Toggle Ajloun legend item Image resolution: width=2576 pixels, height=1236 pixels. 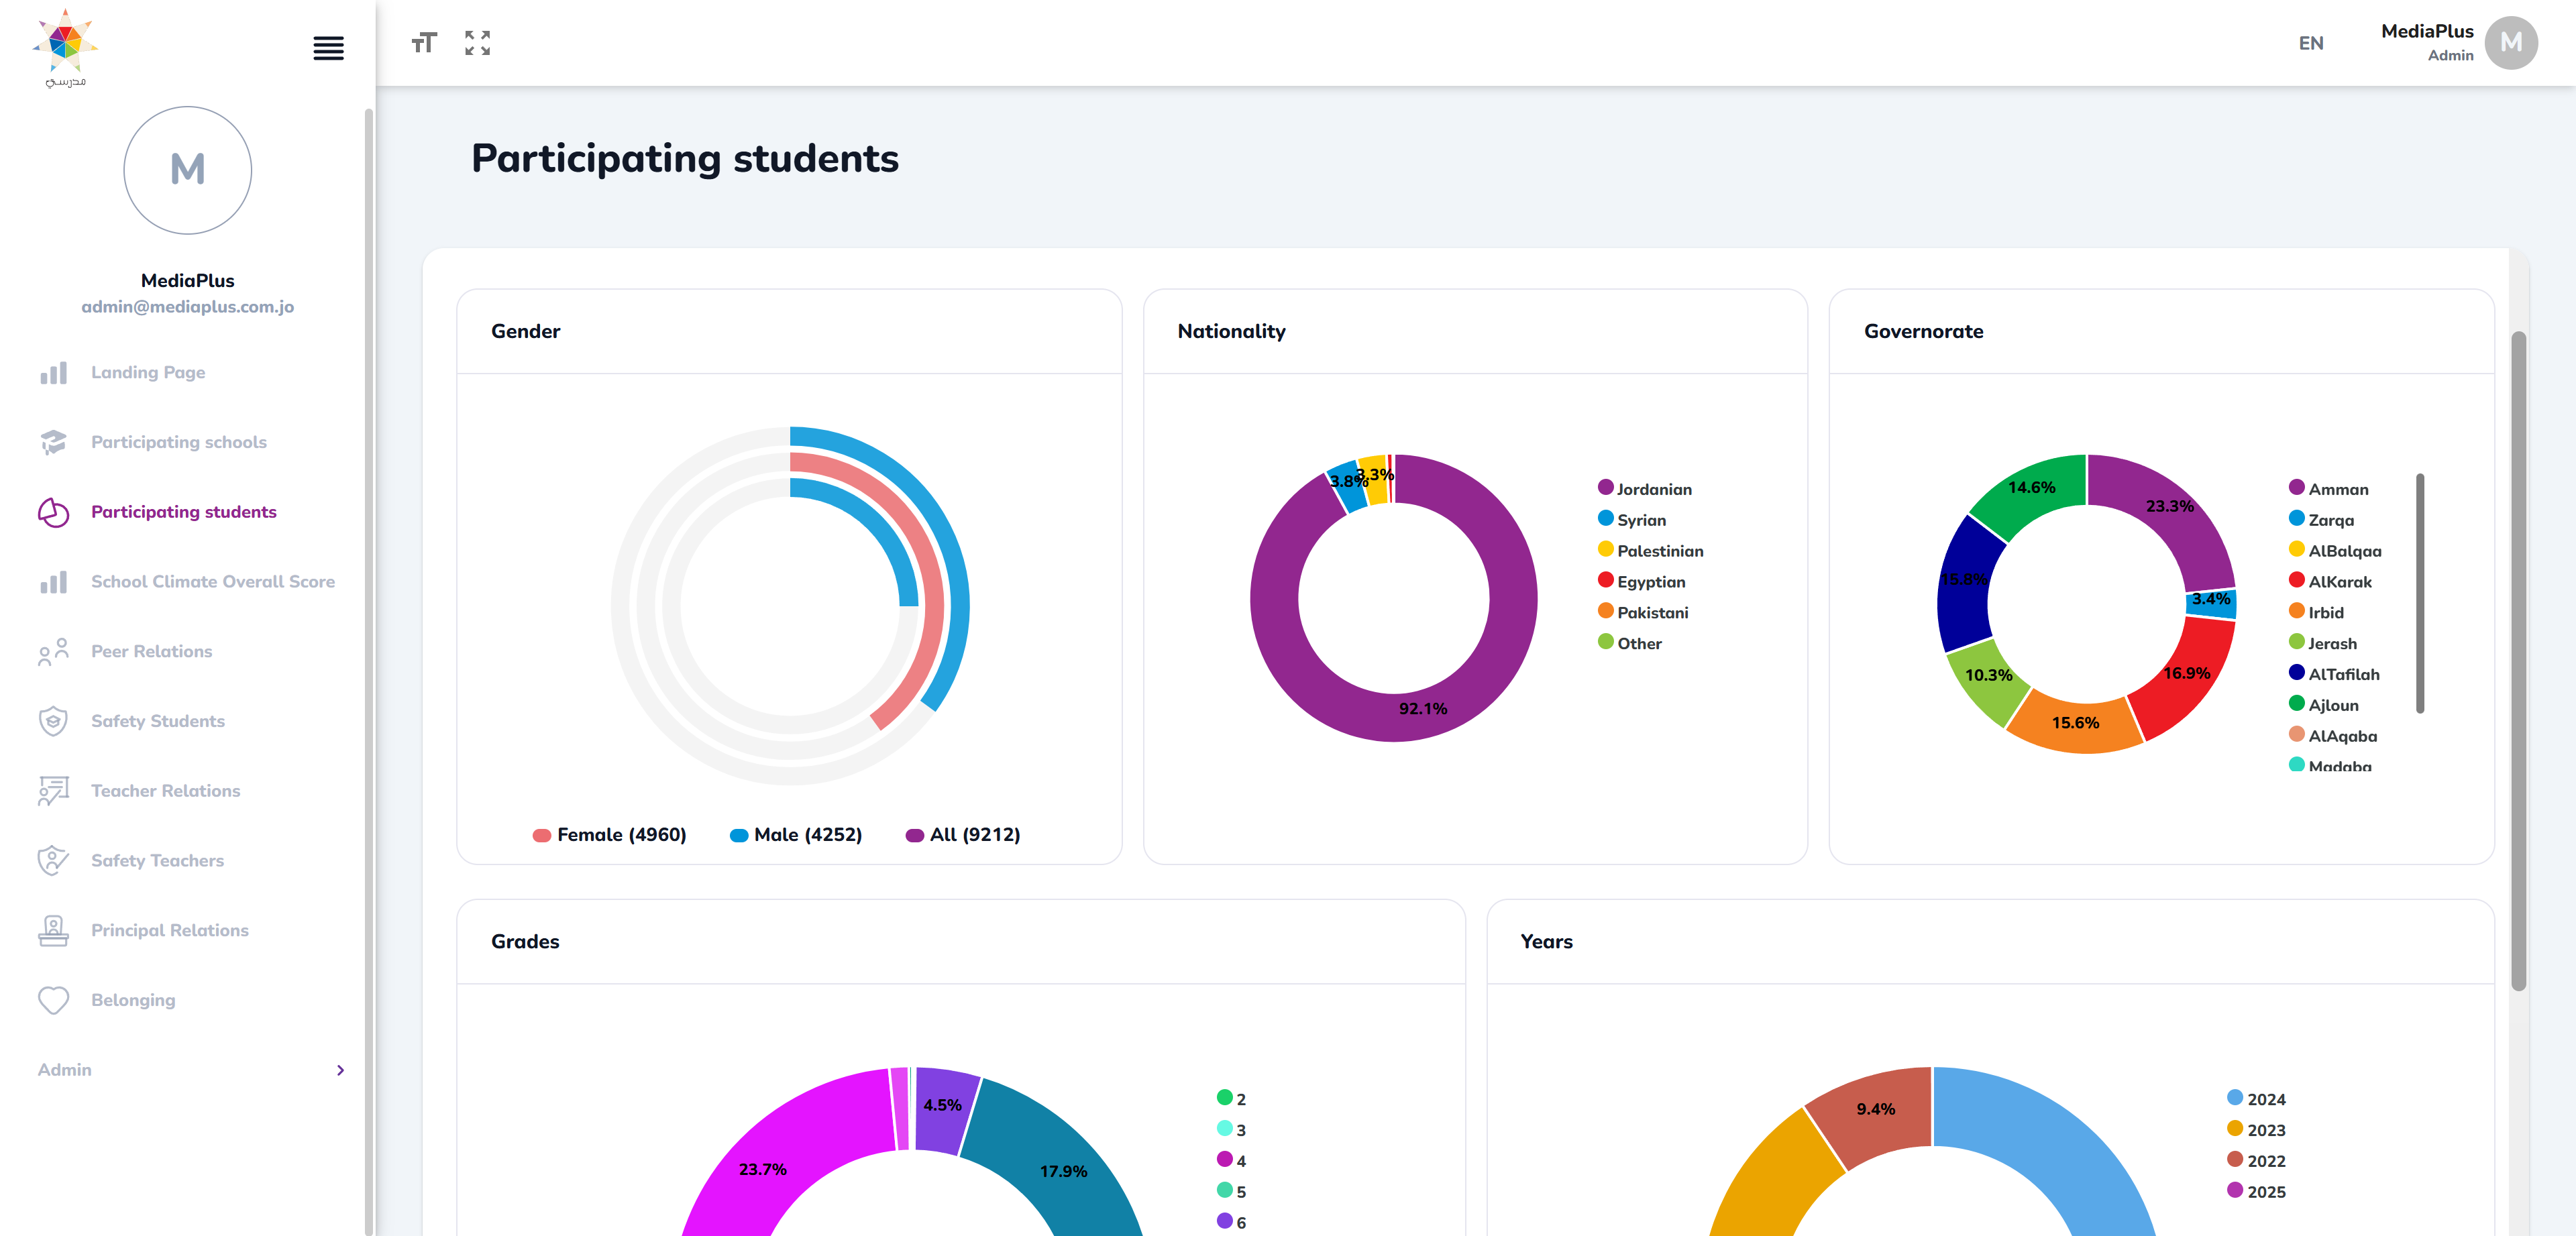click(2324, 706)
